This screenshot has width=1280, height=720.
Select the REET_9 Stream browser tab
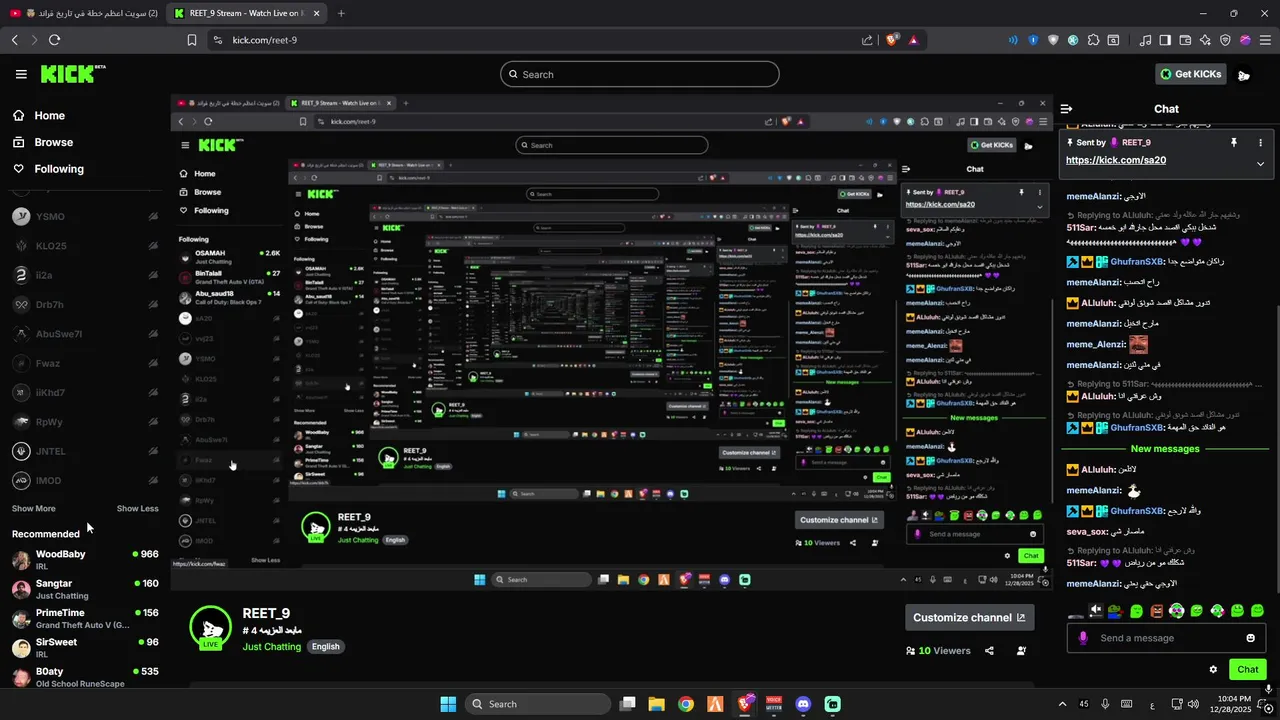coord(246,13)
